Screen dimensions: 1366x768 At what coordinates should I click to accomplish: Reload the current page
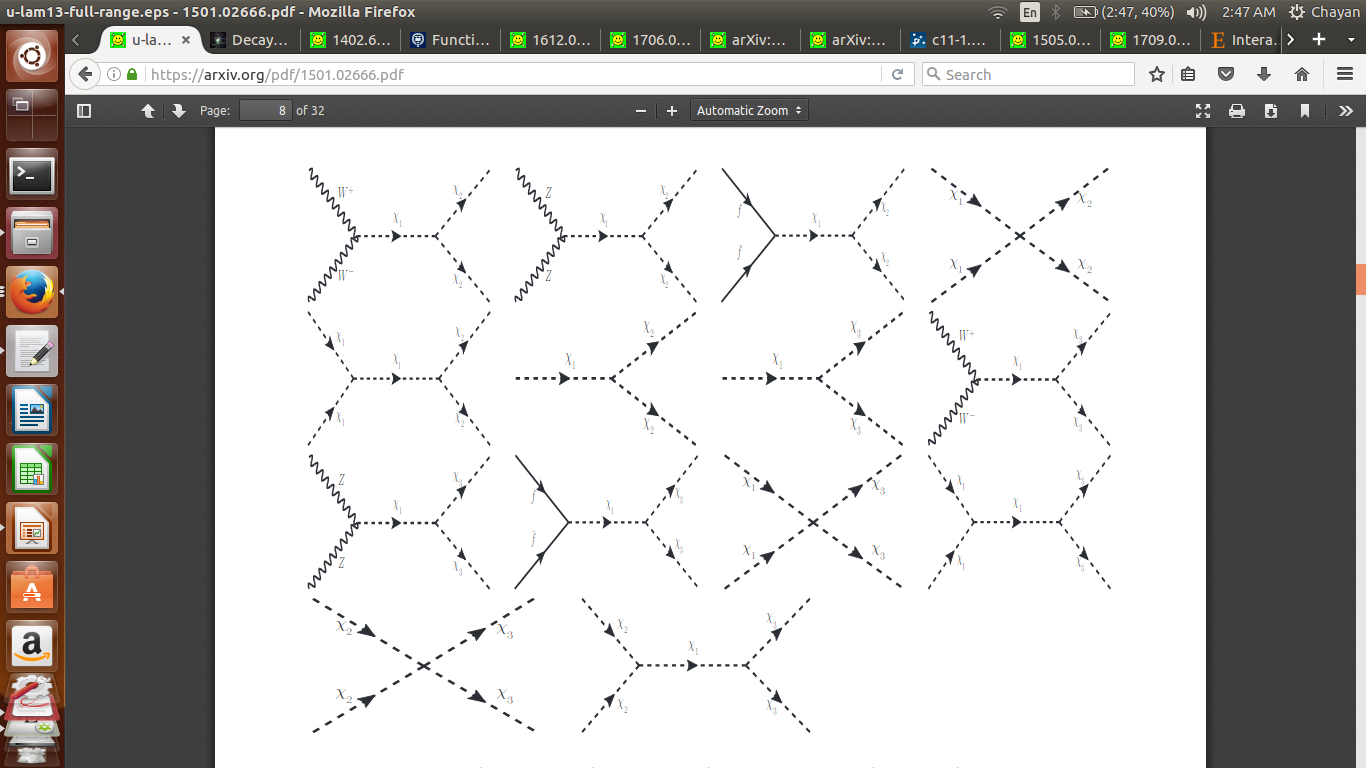click(897, 74)
